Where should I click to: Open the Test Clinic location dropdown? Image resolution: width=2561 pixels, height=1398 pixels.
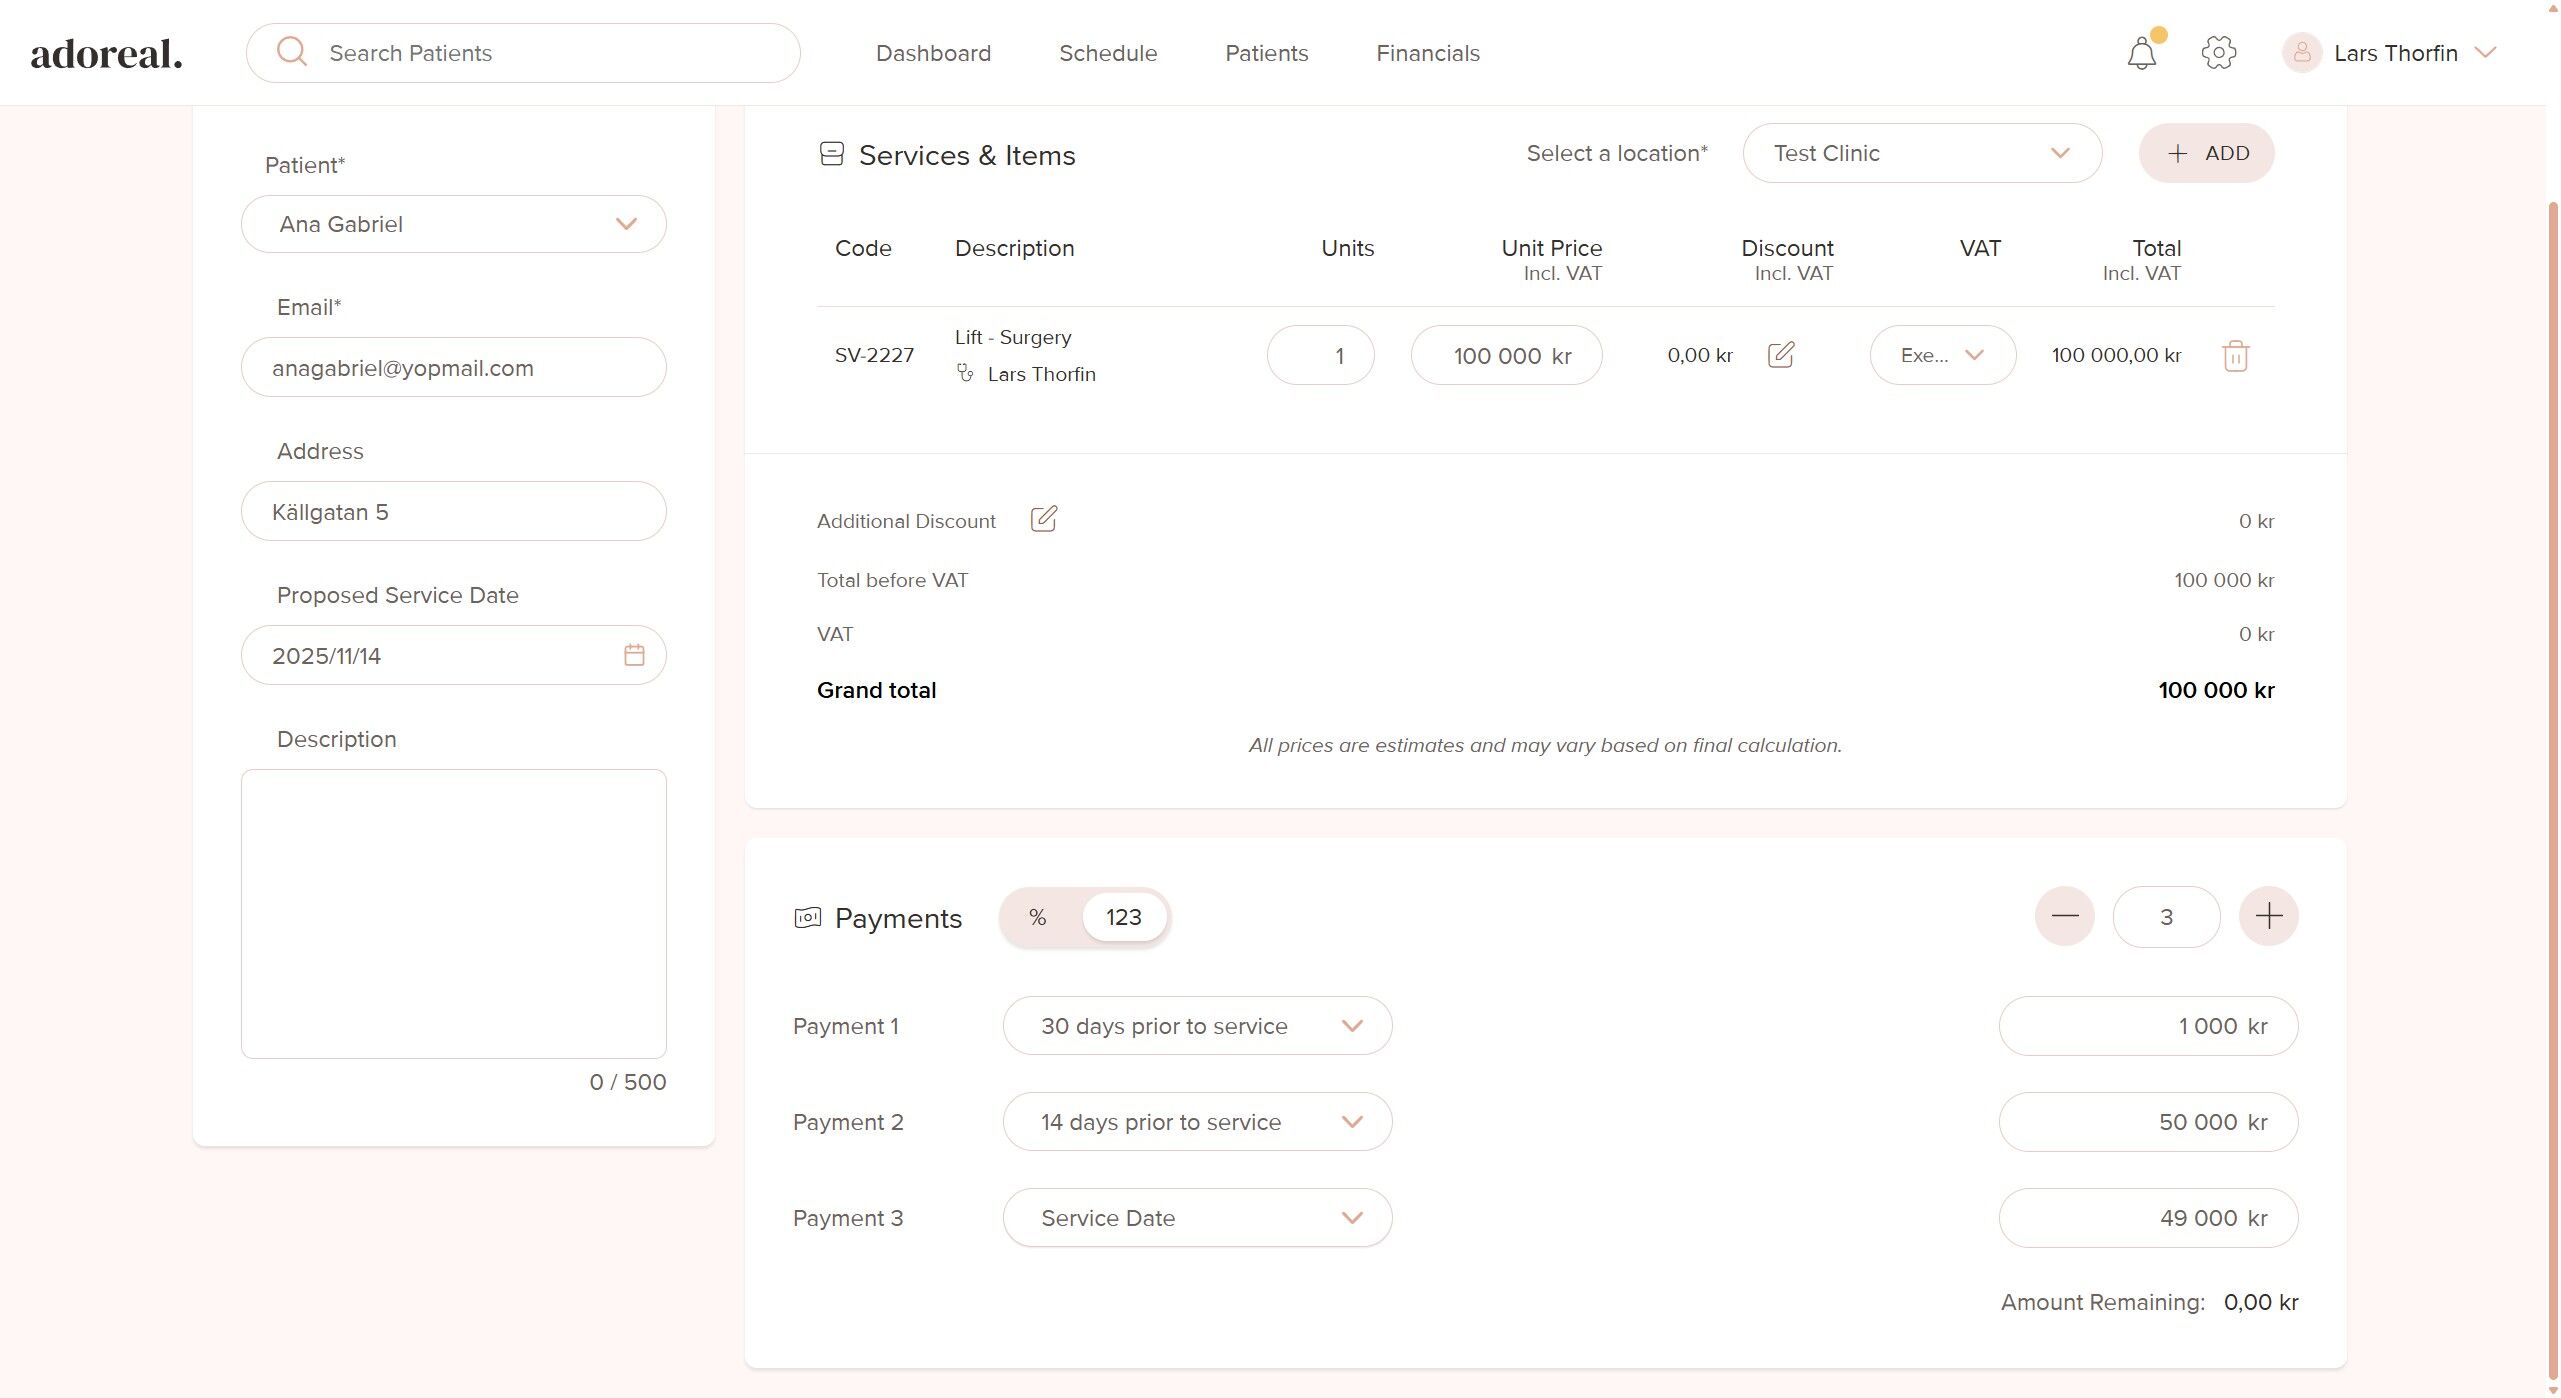1921,153
